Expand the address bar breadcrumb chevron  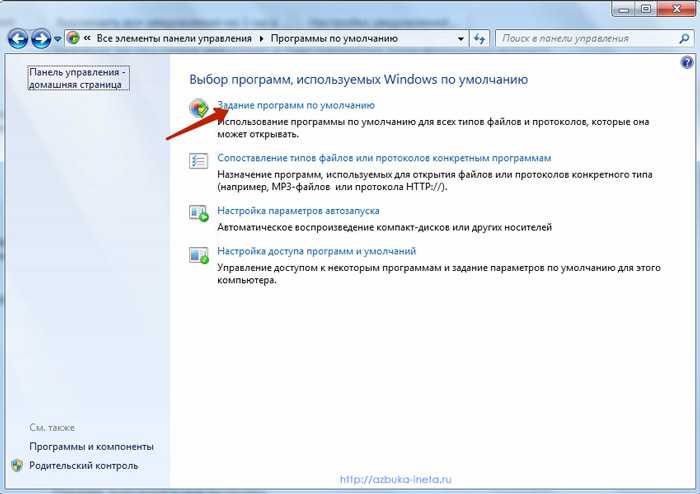pos(87,38)
